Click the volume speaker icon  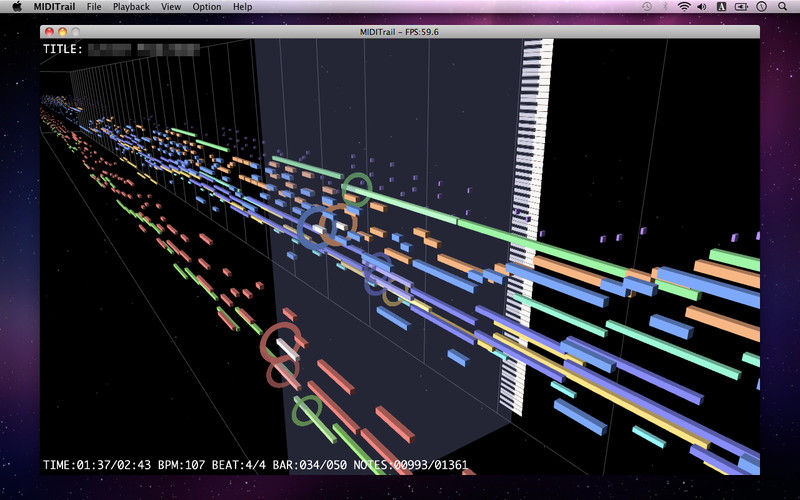click(x=702, y=7)
